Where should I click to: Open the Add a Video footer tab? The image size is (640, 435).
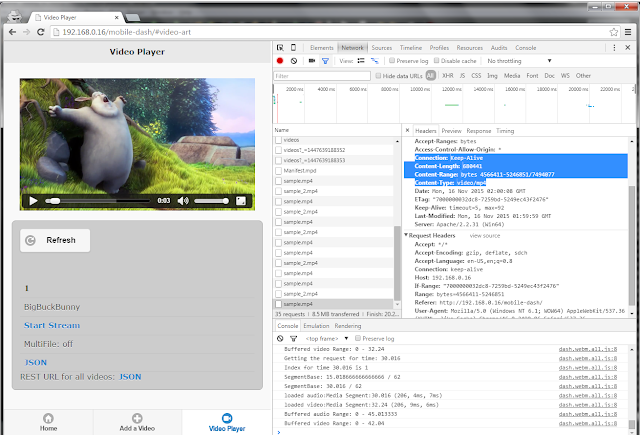[137, 422]
